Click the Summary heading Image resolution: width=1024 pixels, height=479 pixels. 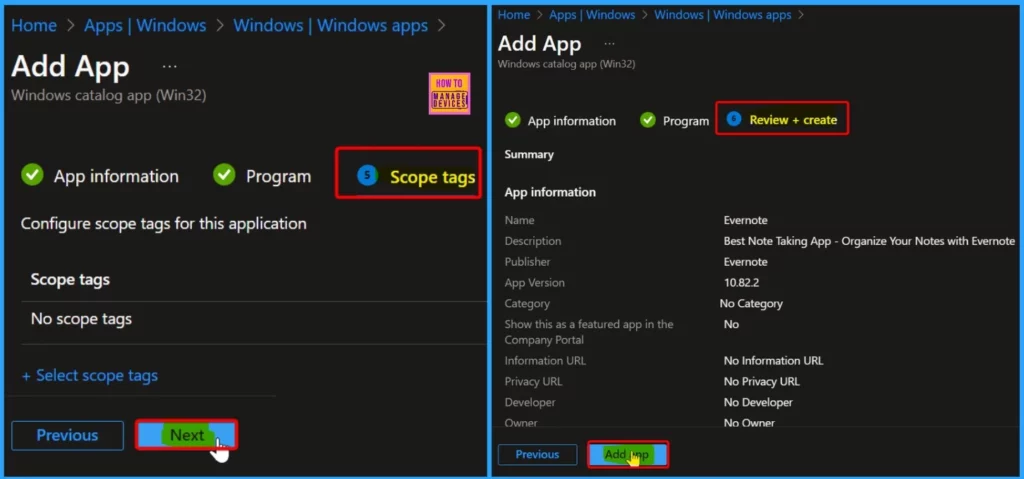[x=529, y=155]
